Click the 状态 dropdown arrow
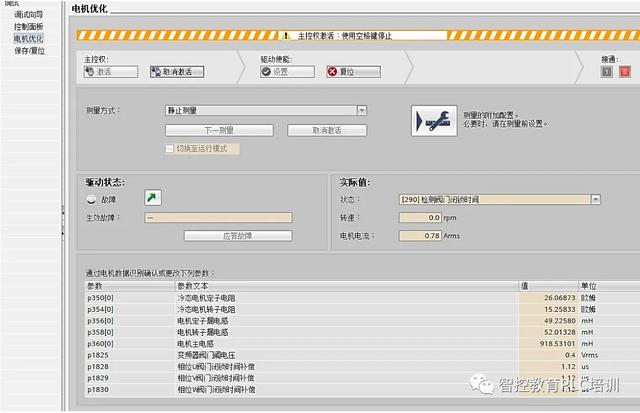This screenshot has height=413, width=640. pos(596,200)
